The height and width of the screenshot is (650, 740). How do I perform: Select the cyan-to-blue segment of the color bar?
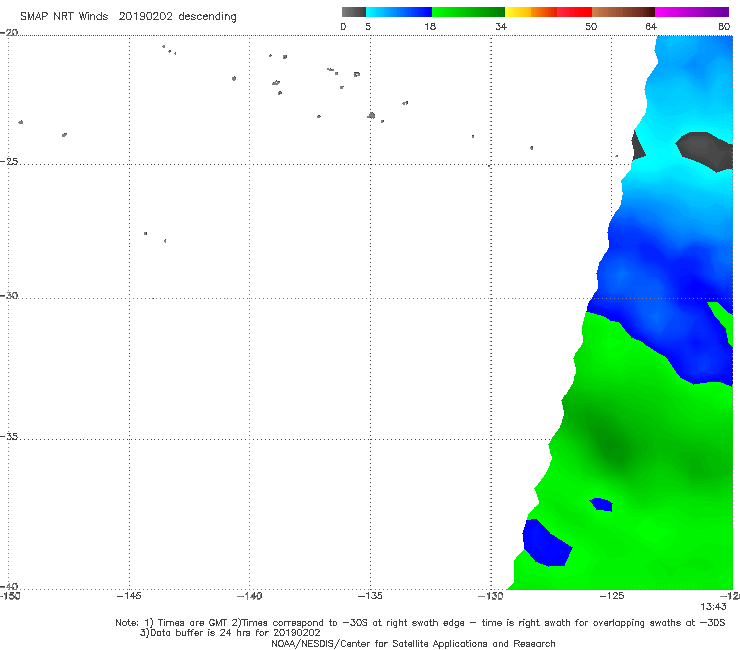[399, 12]
